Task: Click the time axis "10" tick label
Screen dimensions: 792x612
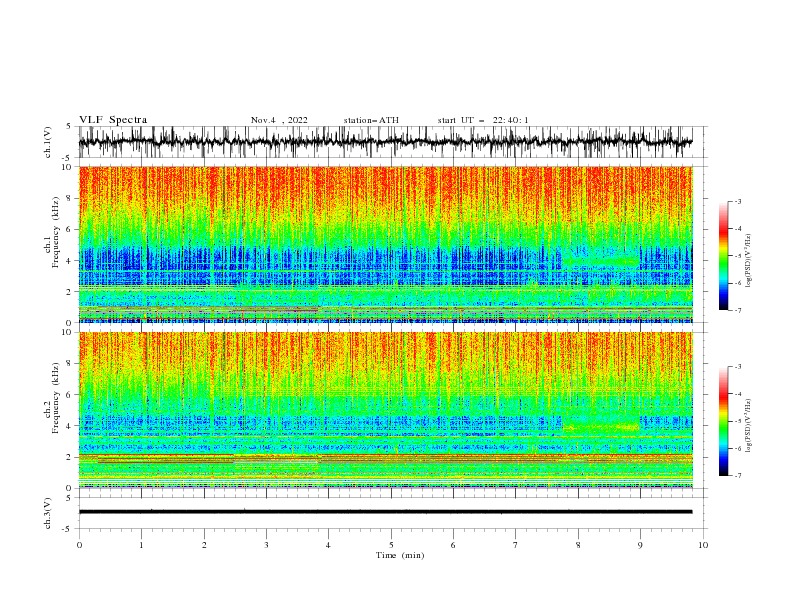Action: pyautogui.click(x=703, y=545)
